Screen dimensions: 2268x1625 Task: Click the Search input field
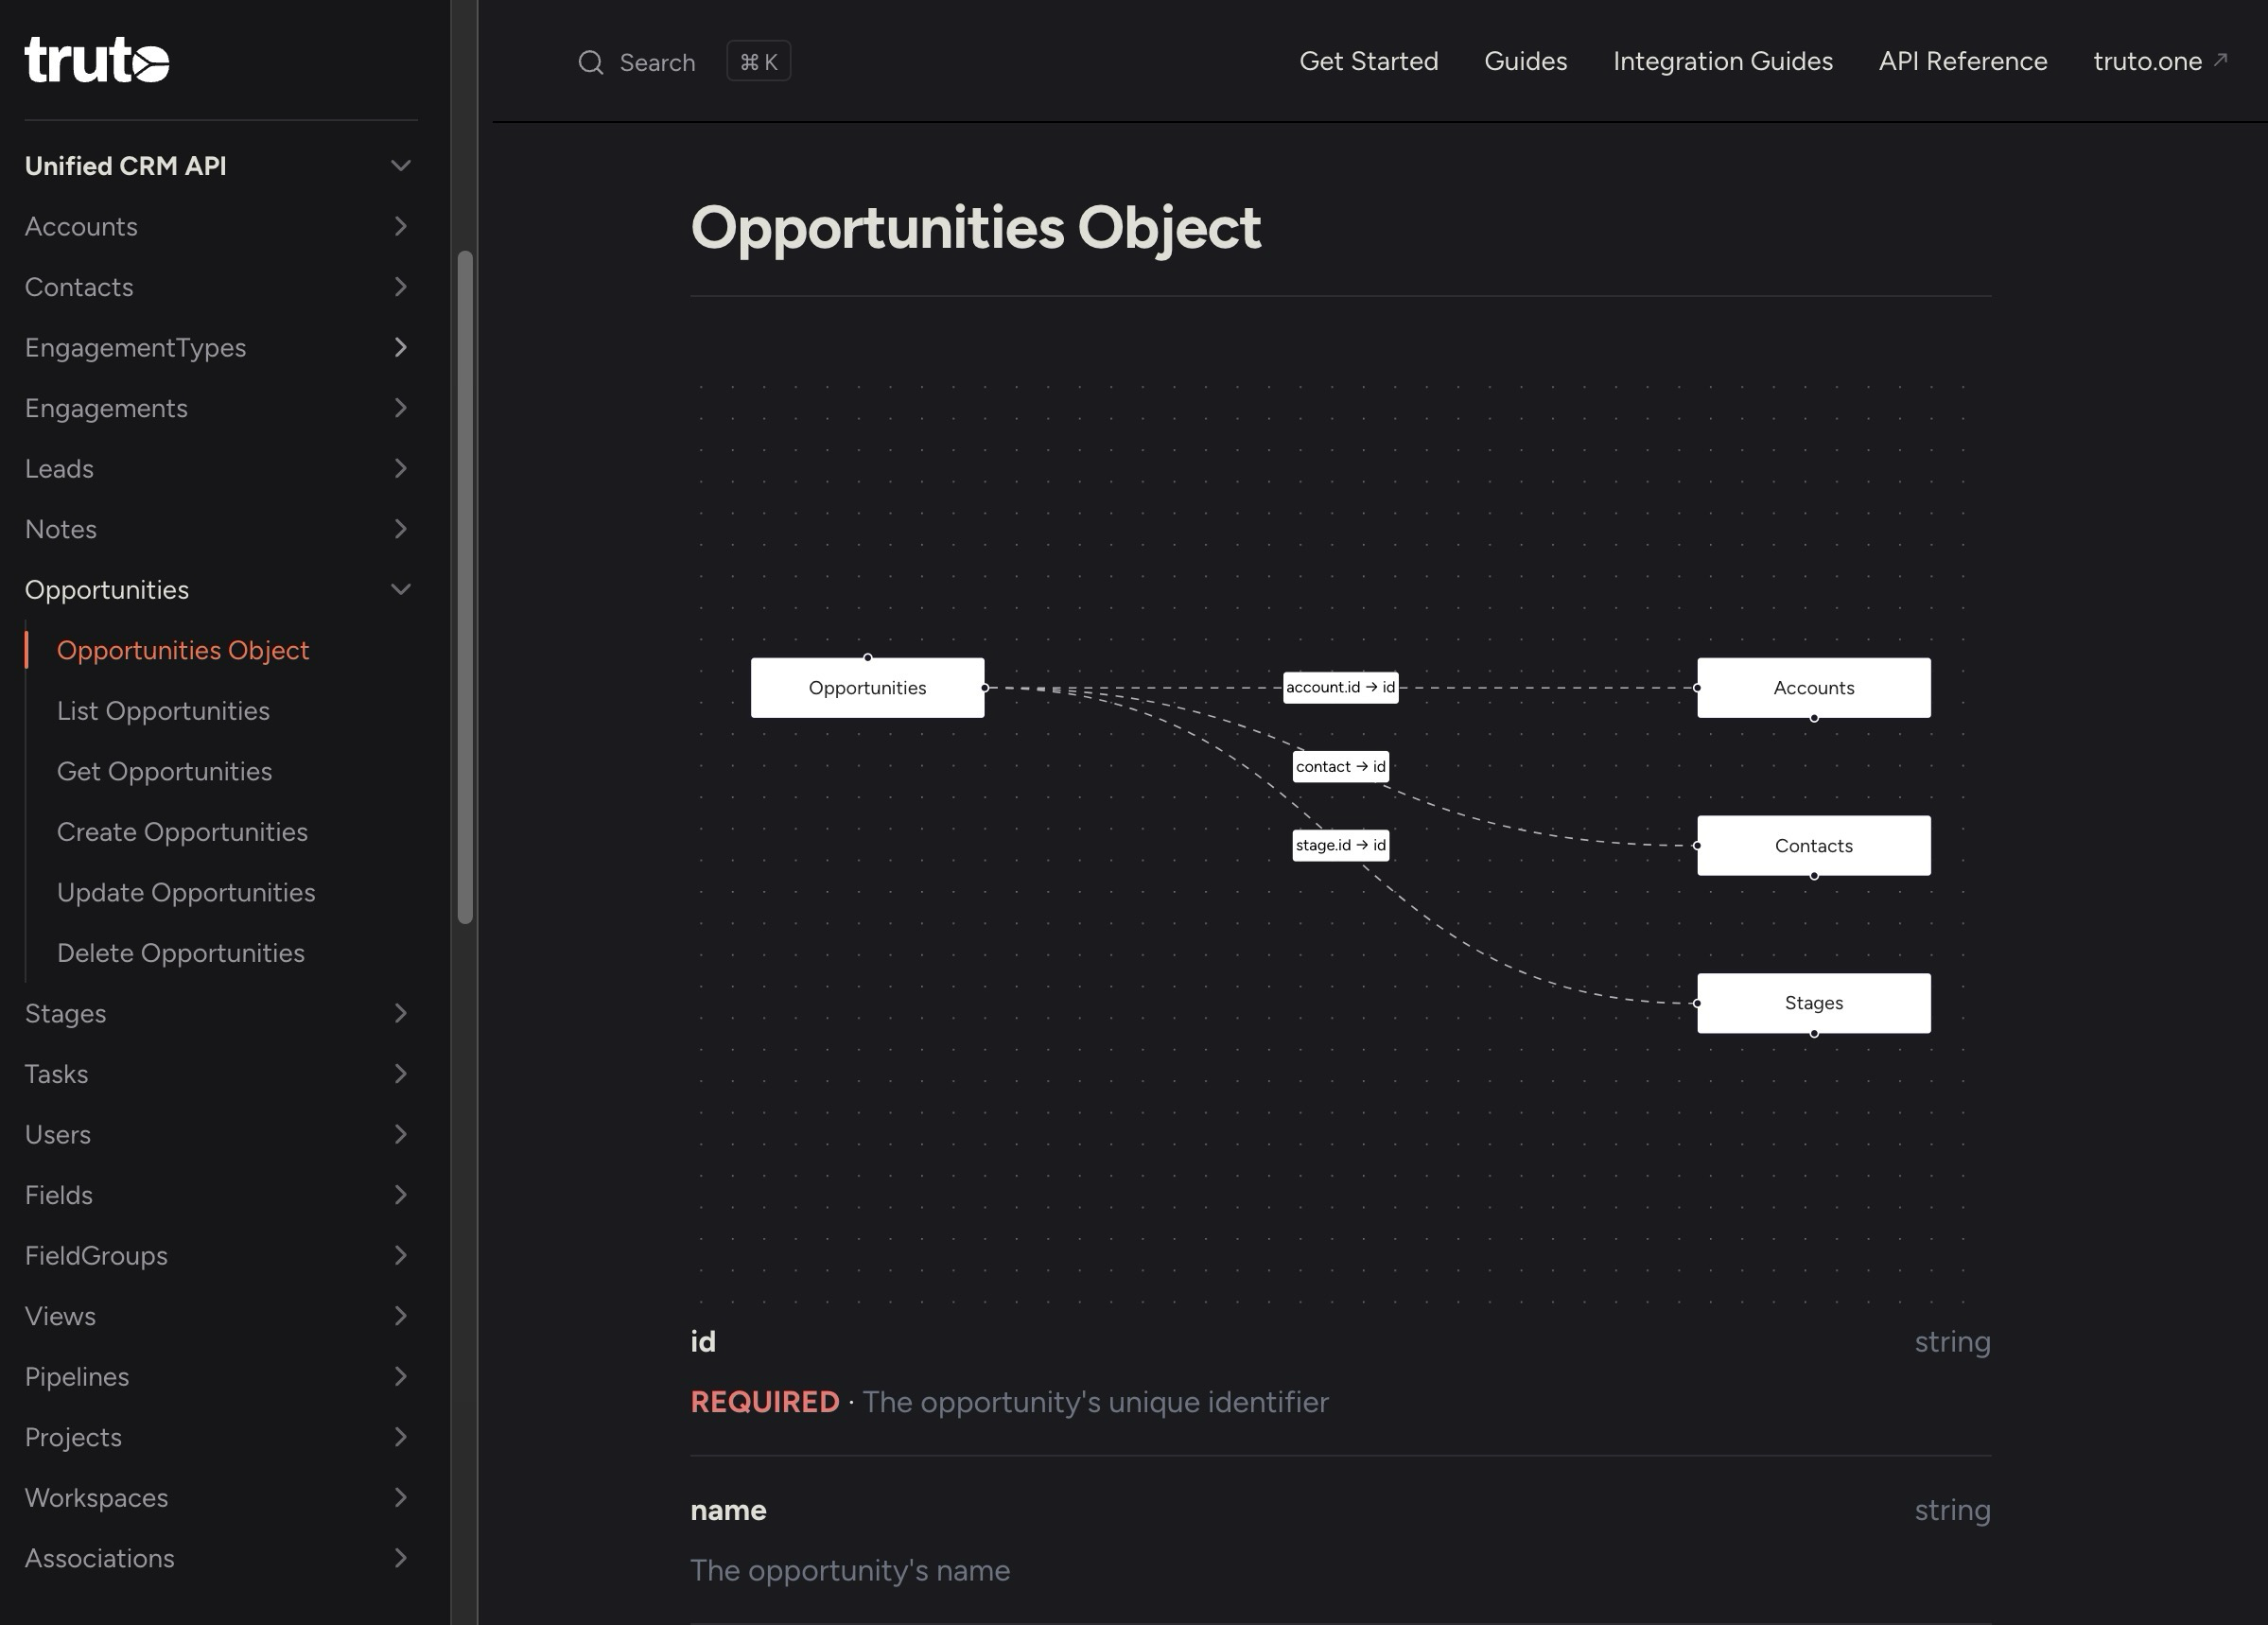[x=657, y=62]
